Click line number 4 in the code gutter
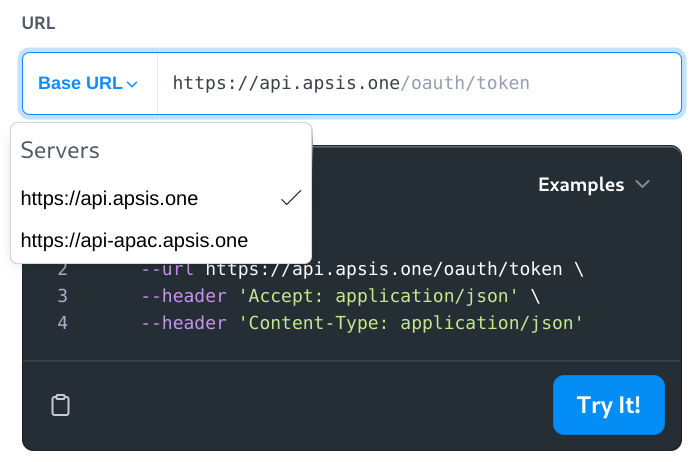Image resolution: width=696 pixels, height=462 pixels. pos(63,323)
